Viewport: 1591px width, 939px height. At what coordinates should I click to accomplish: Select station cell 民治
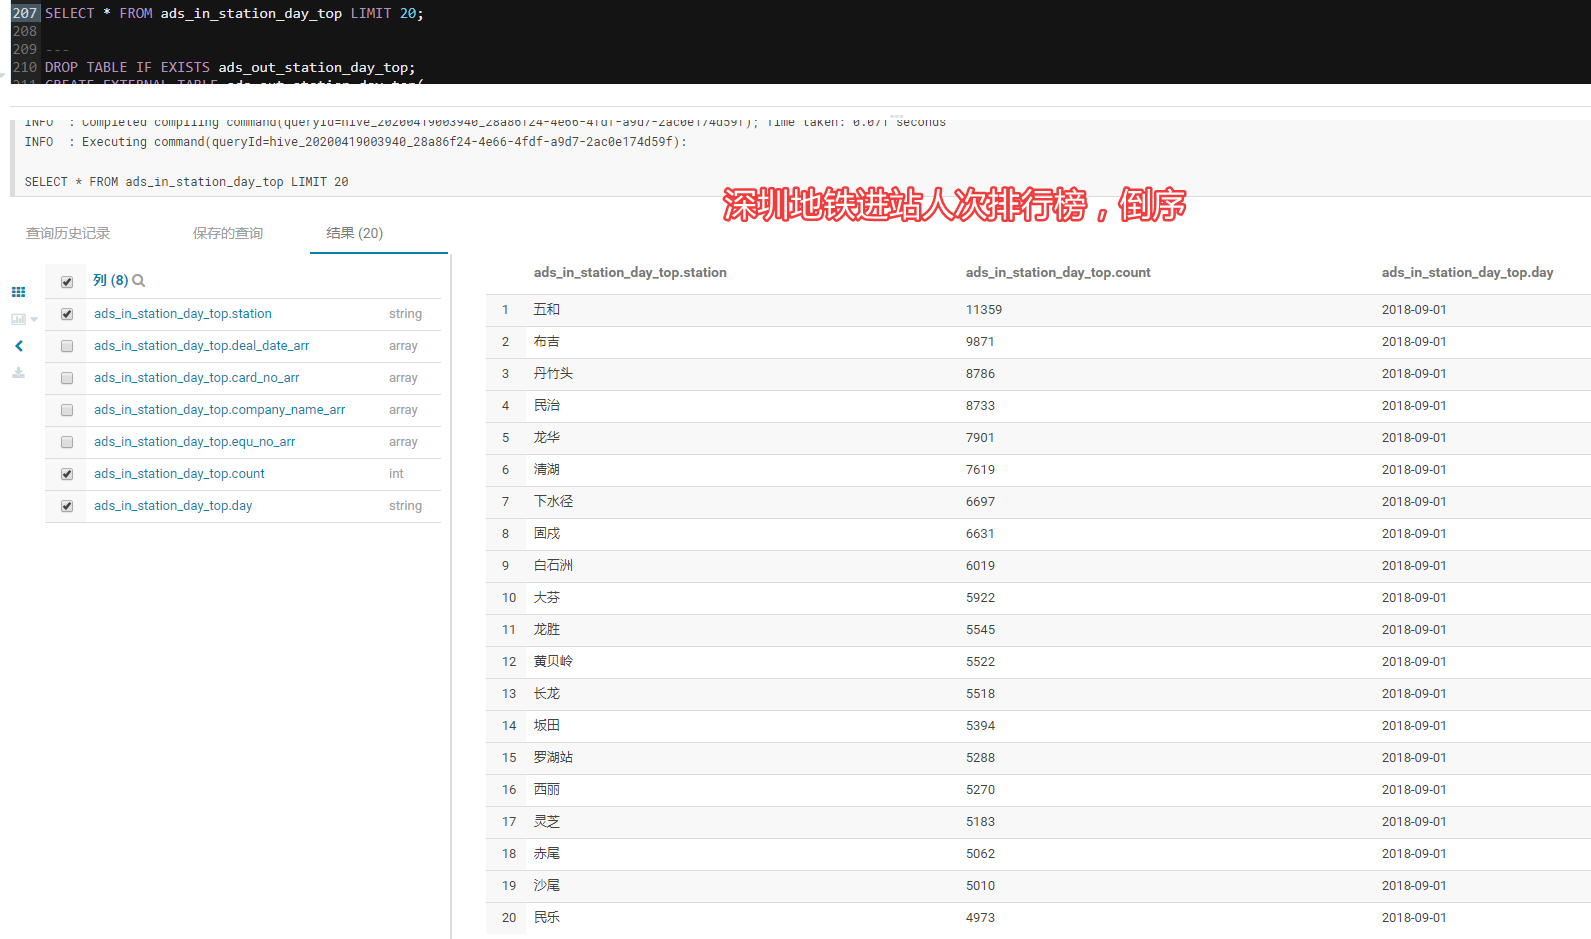pyautogui.click(x=547, y=406)
